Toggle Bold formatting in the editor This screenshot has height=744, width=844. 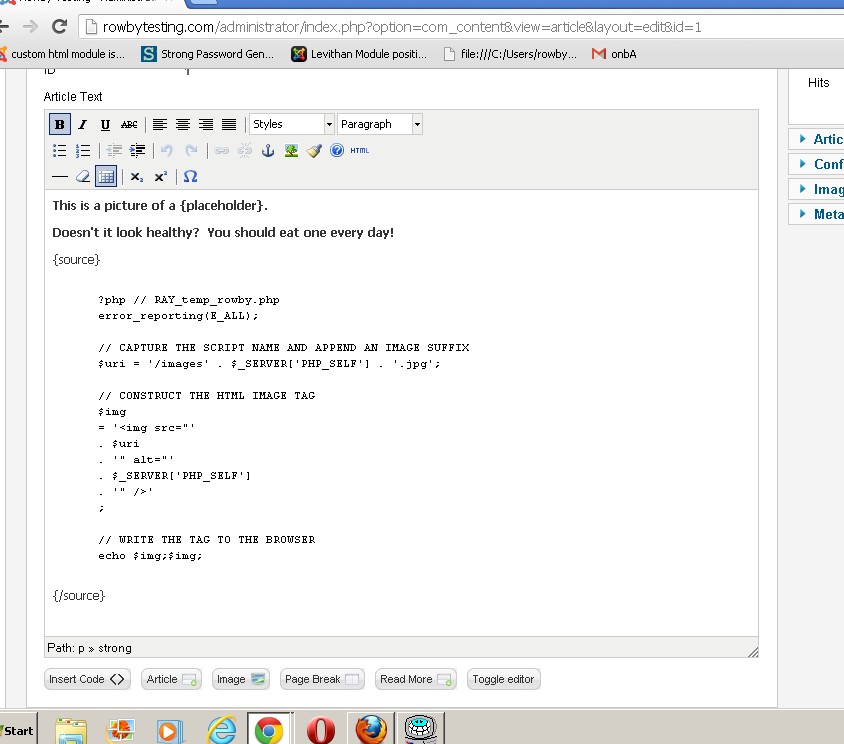pyautogui.click(x=59, y=124)
